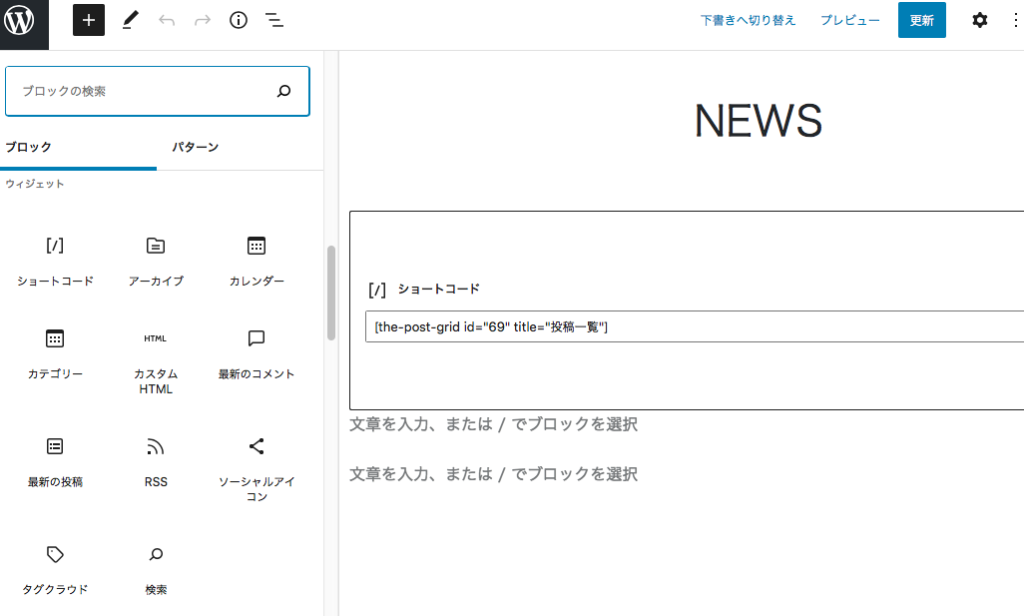Viewport: 1024px width, 616px height.
Task: Redo the last change
Action: pyautogui.click(x=202, y=20)
